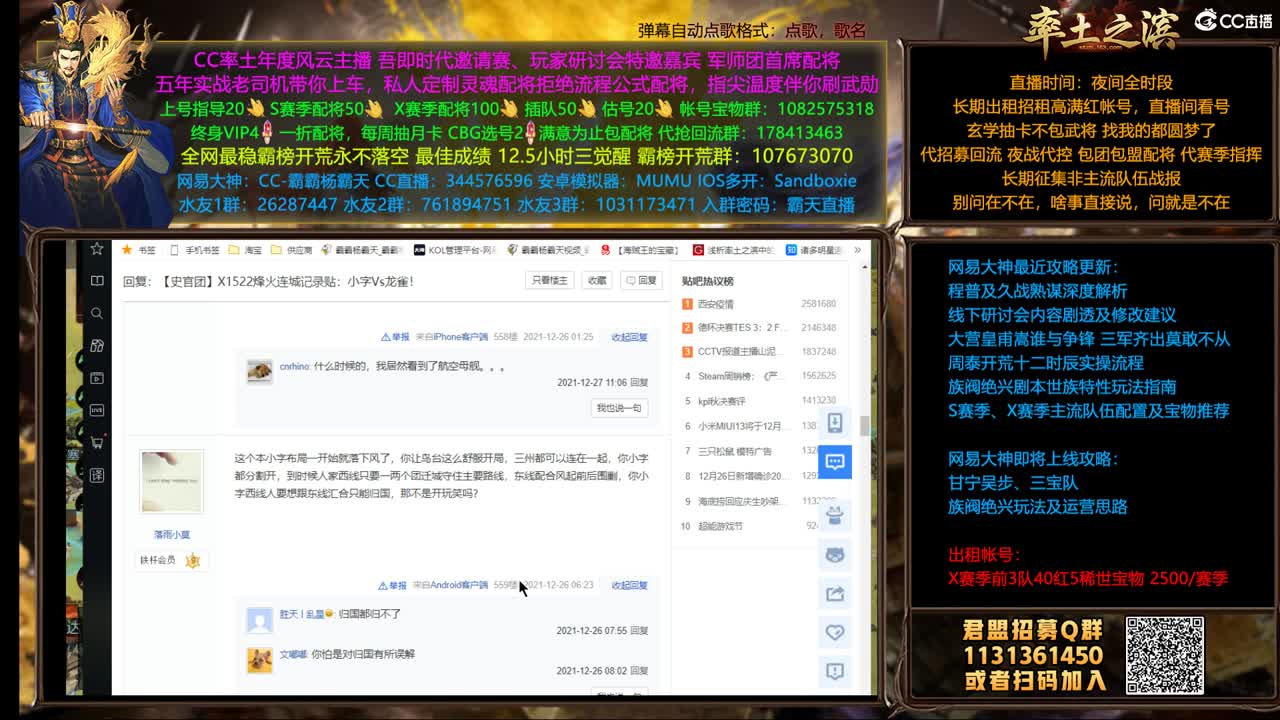
Task: Click the 只看楼主 button
Action: (x=549, y=281)
